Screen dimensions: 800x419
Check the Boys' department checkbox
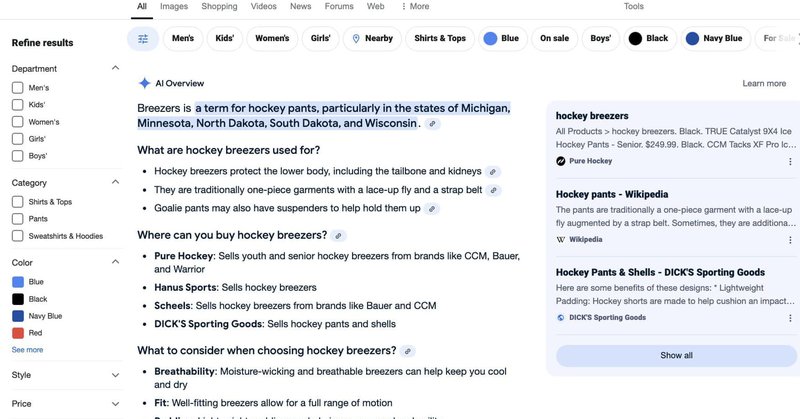[17, 156]
